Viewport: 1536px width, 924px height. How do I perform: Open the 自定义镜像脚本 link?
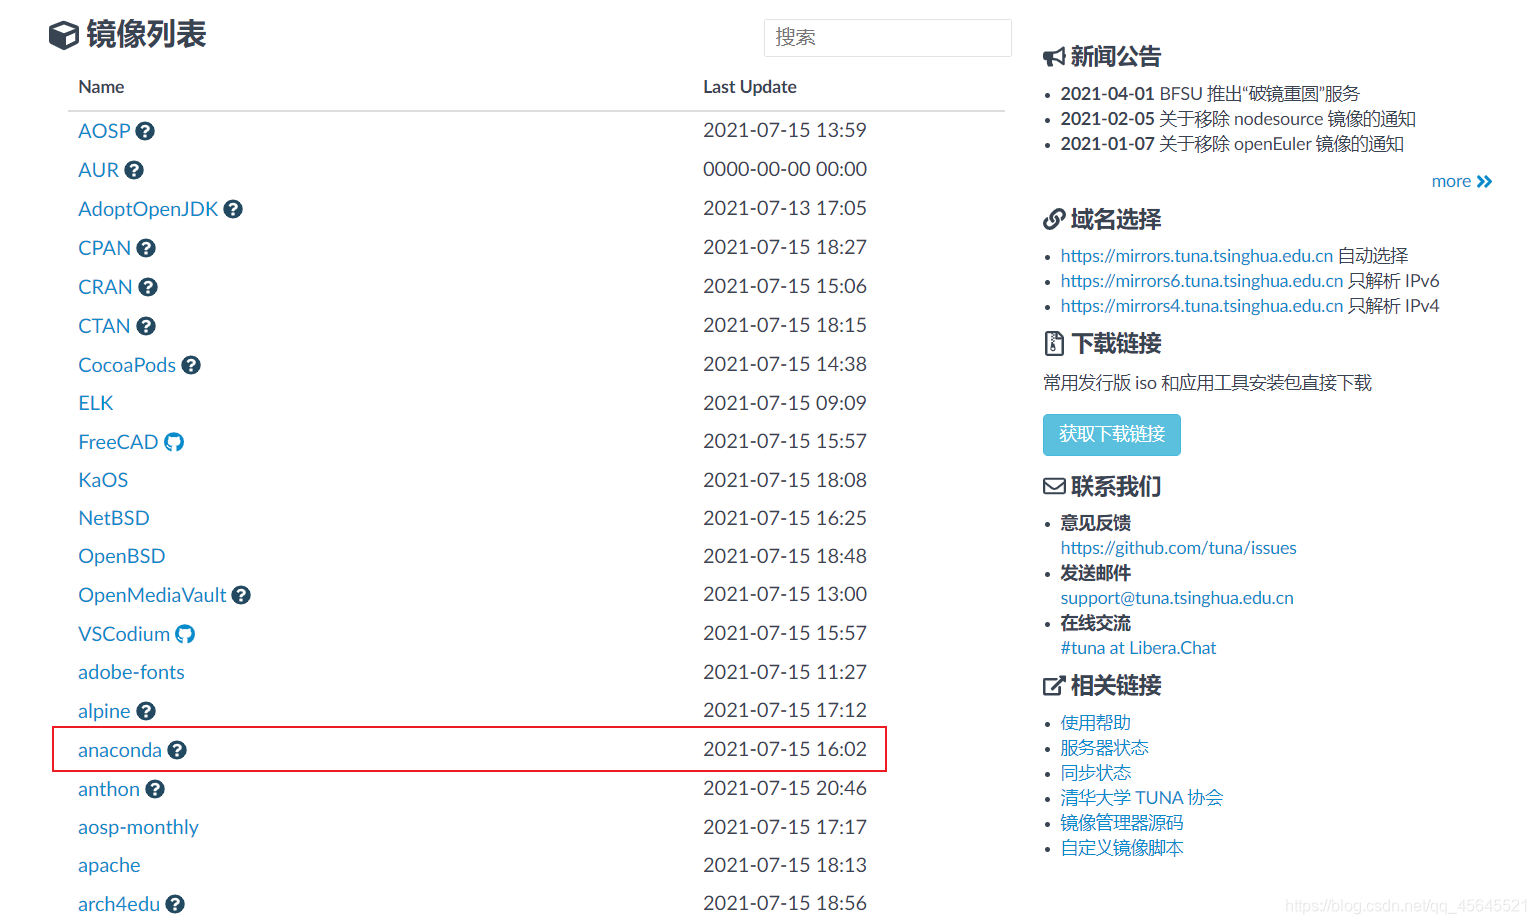point(1122,848)
